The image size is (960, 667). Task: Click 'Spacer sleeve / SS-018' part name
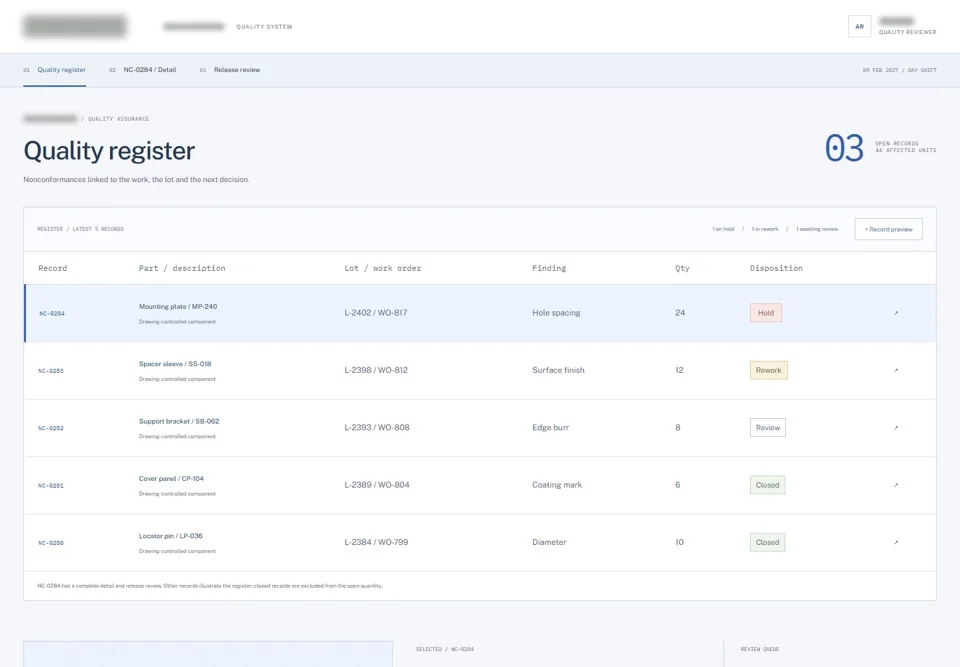click(x=174, y=364)
